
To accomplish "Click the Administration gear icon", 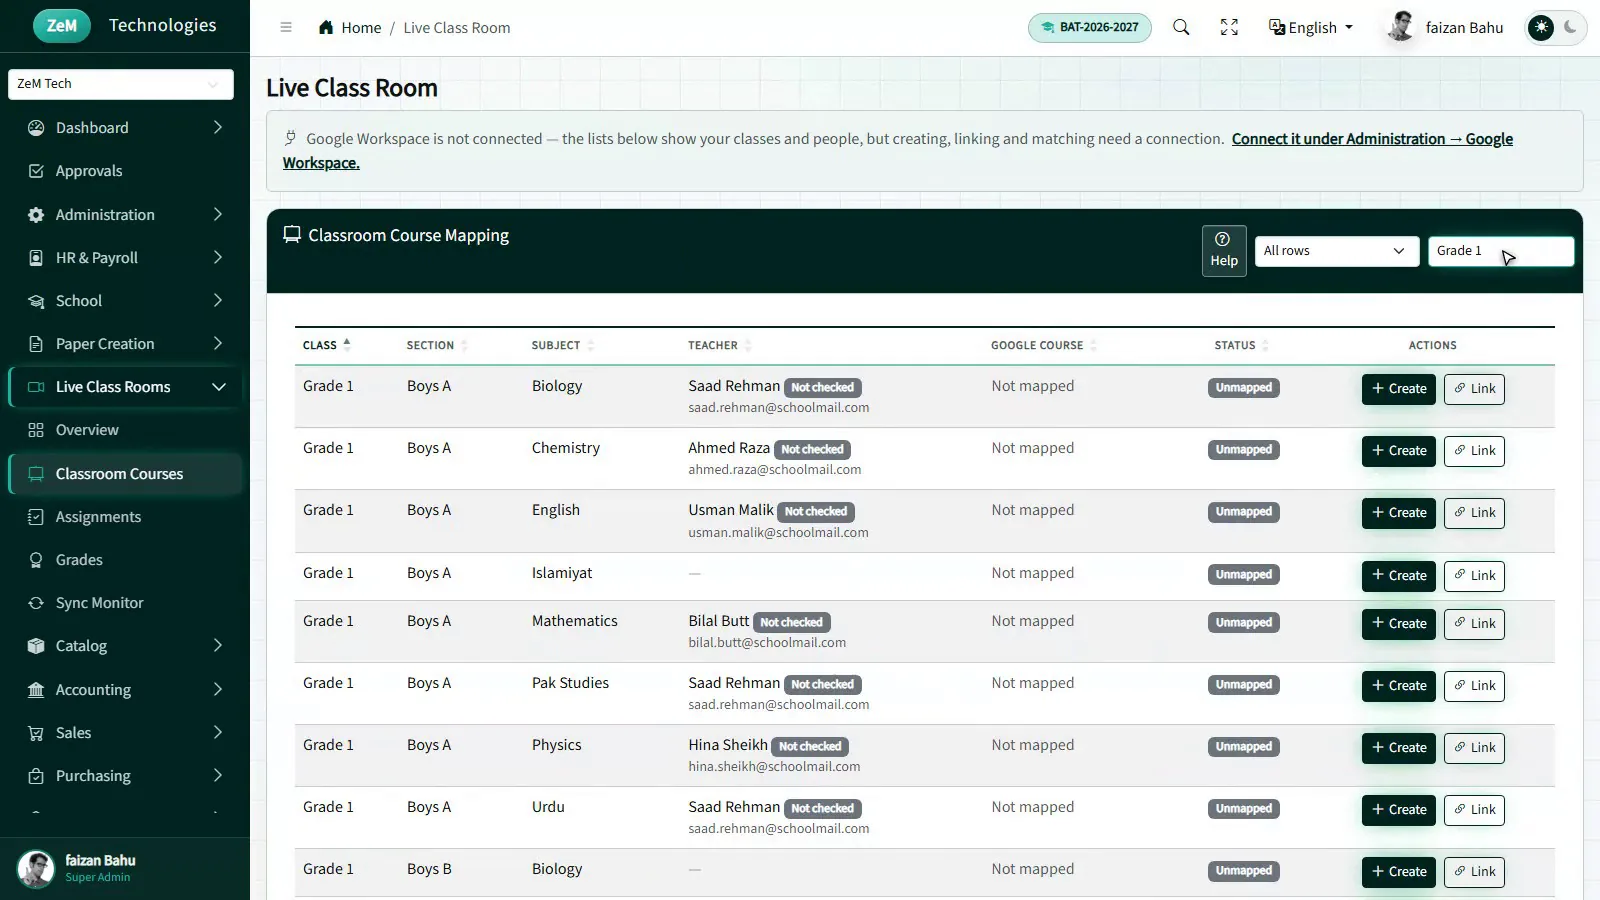I will click(36, 215).
